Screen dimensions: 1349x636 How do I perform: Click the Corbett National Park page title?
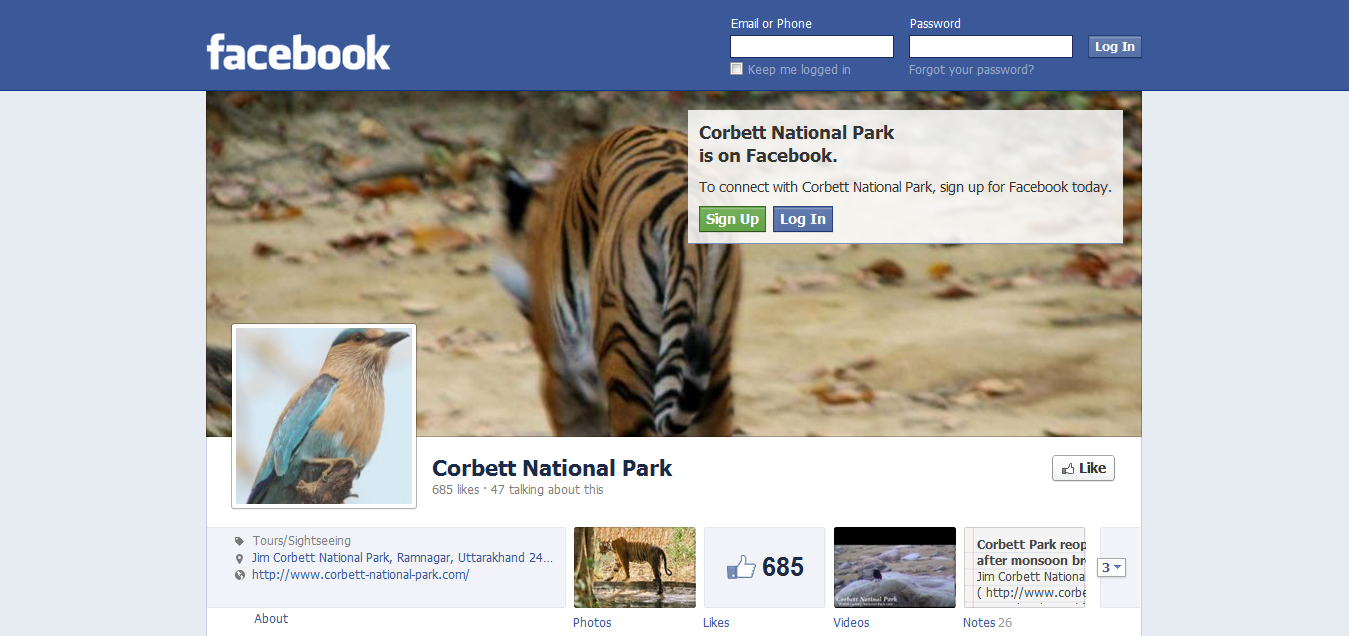pos(552,468)
